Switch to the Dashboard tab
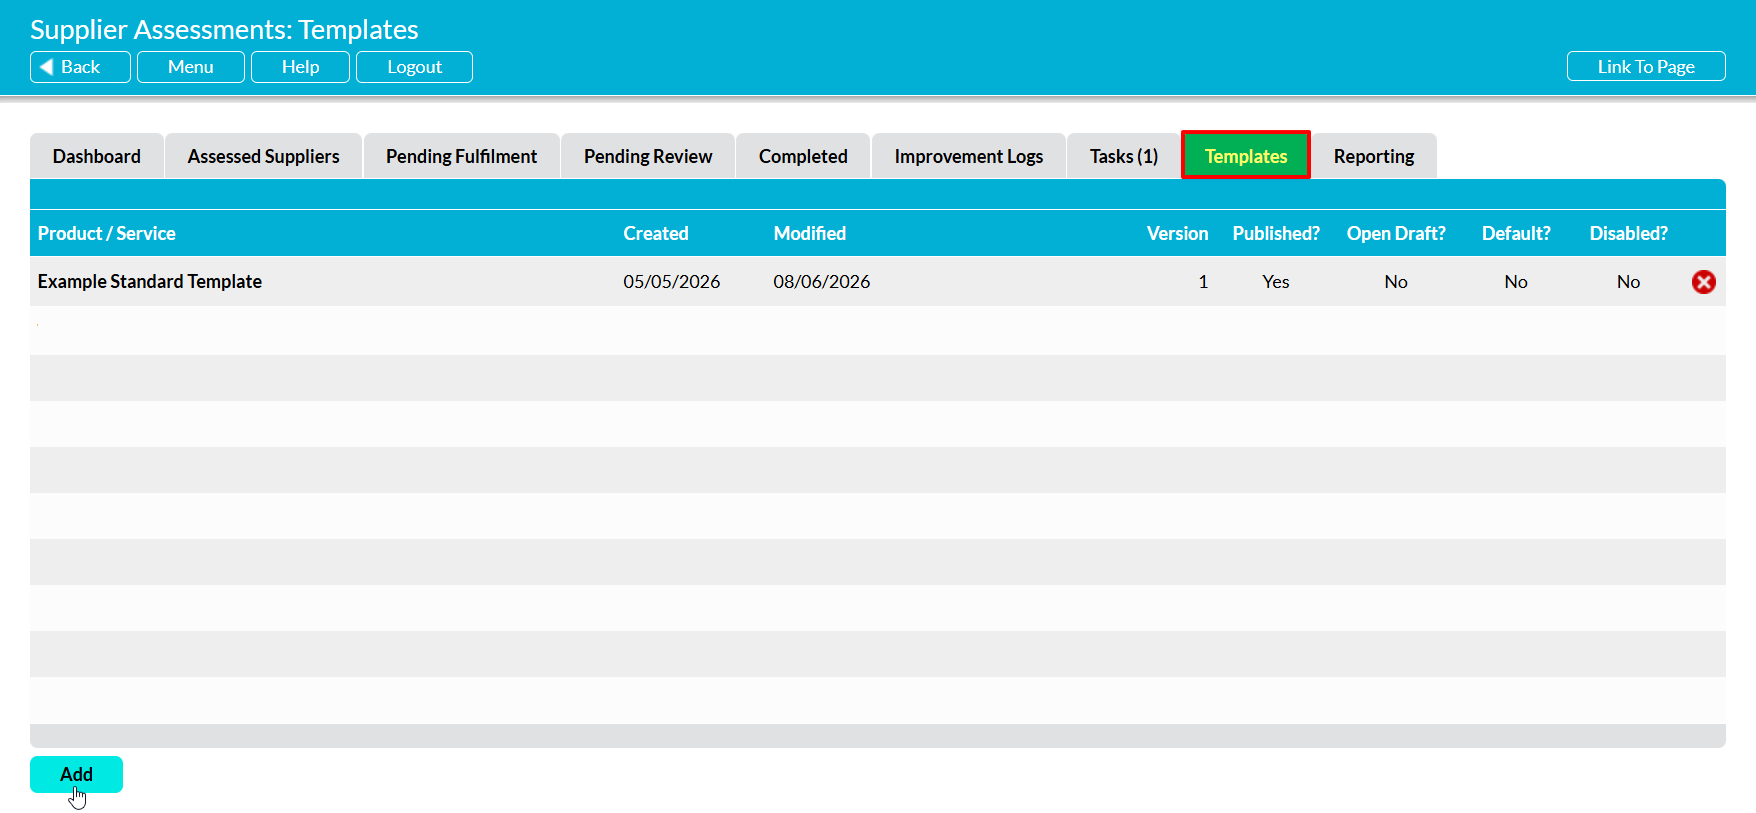The image size is (1756, 813). 97,156
